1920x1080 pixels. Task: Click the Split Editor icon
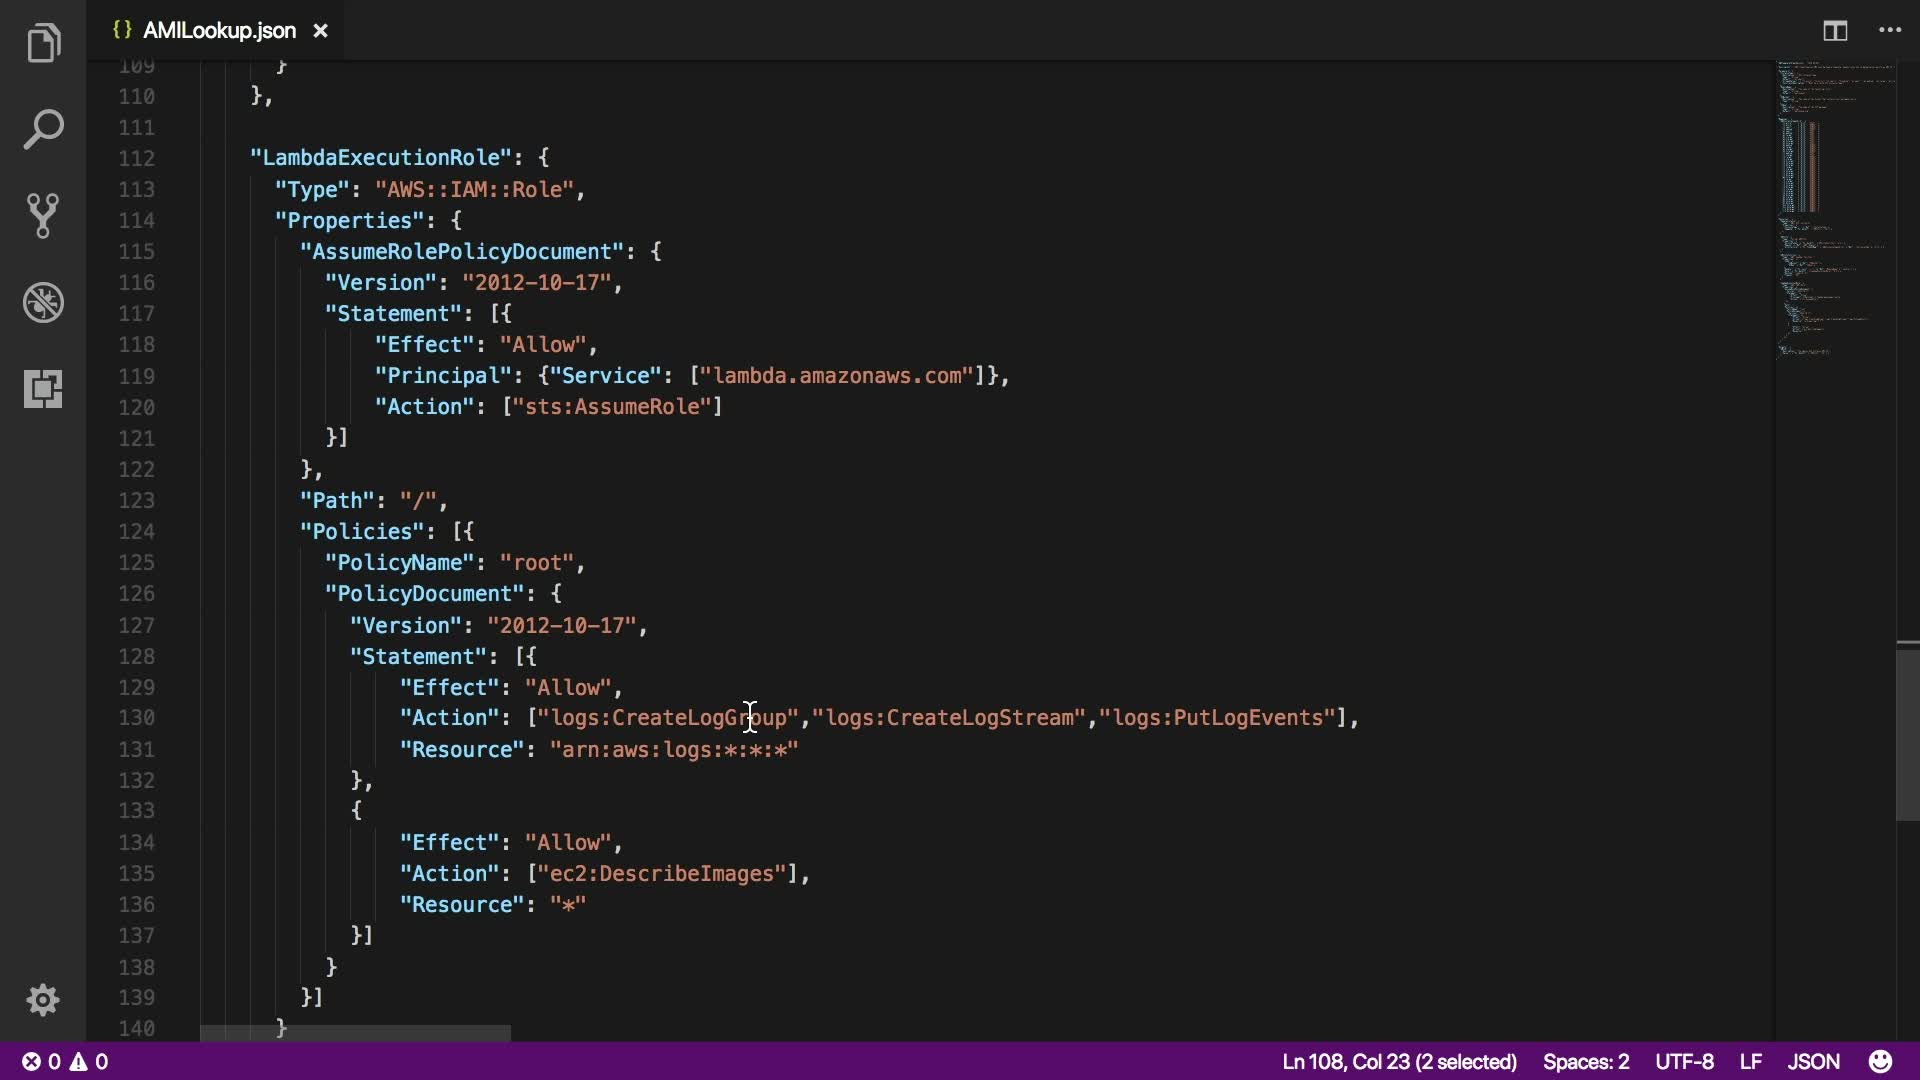coord(1835,31)
